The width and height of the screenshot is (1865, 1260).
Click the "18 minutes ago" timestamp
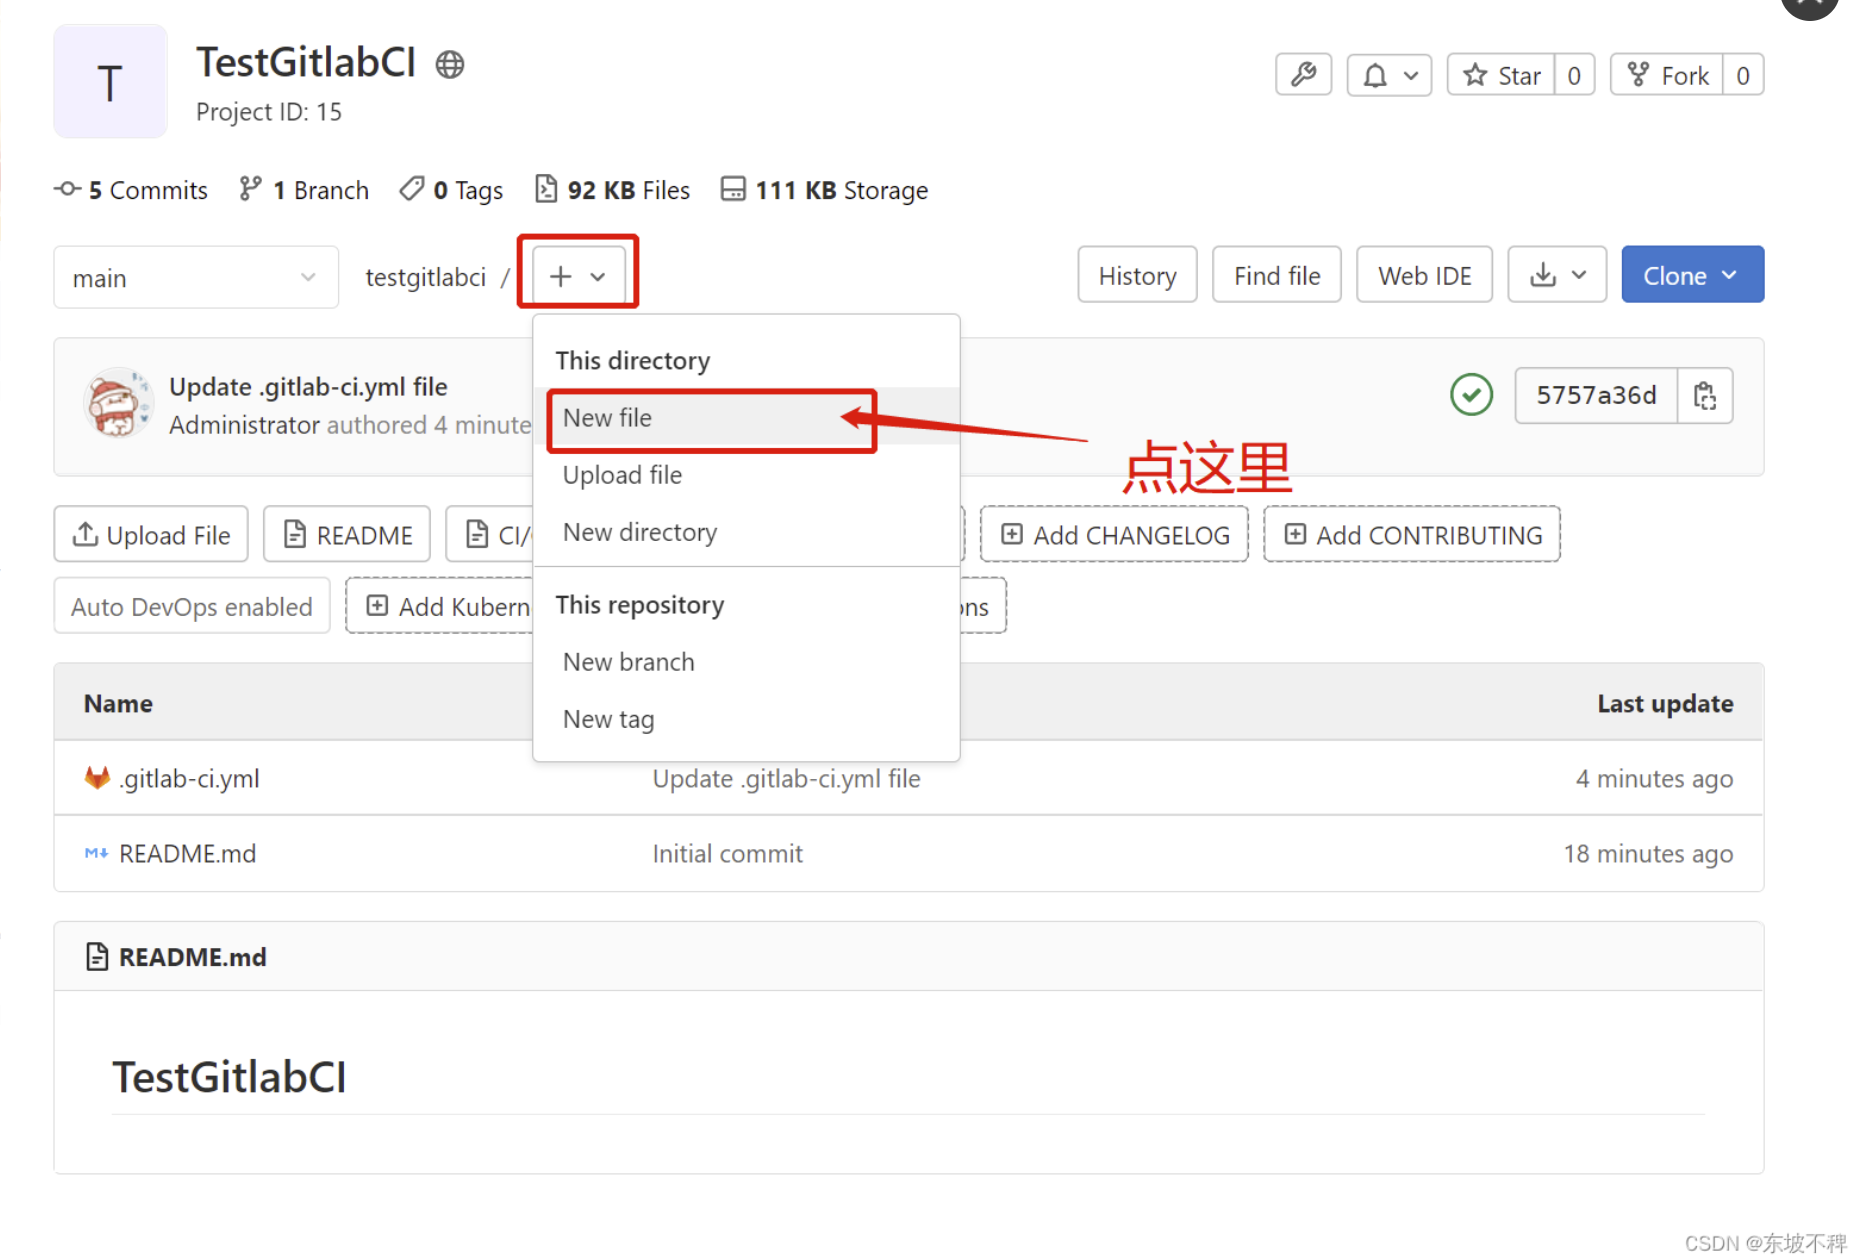point(1648,853)
